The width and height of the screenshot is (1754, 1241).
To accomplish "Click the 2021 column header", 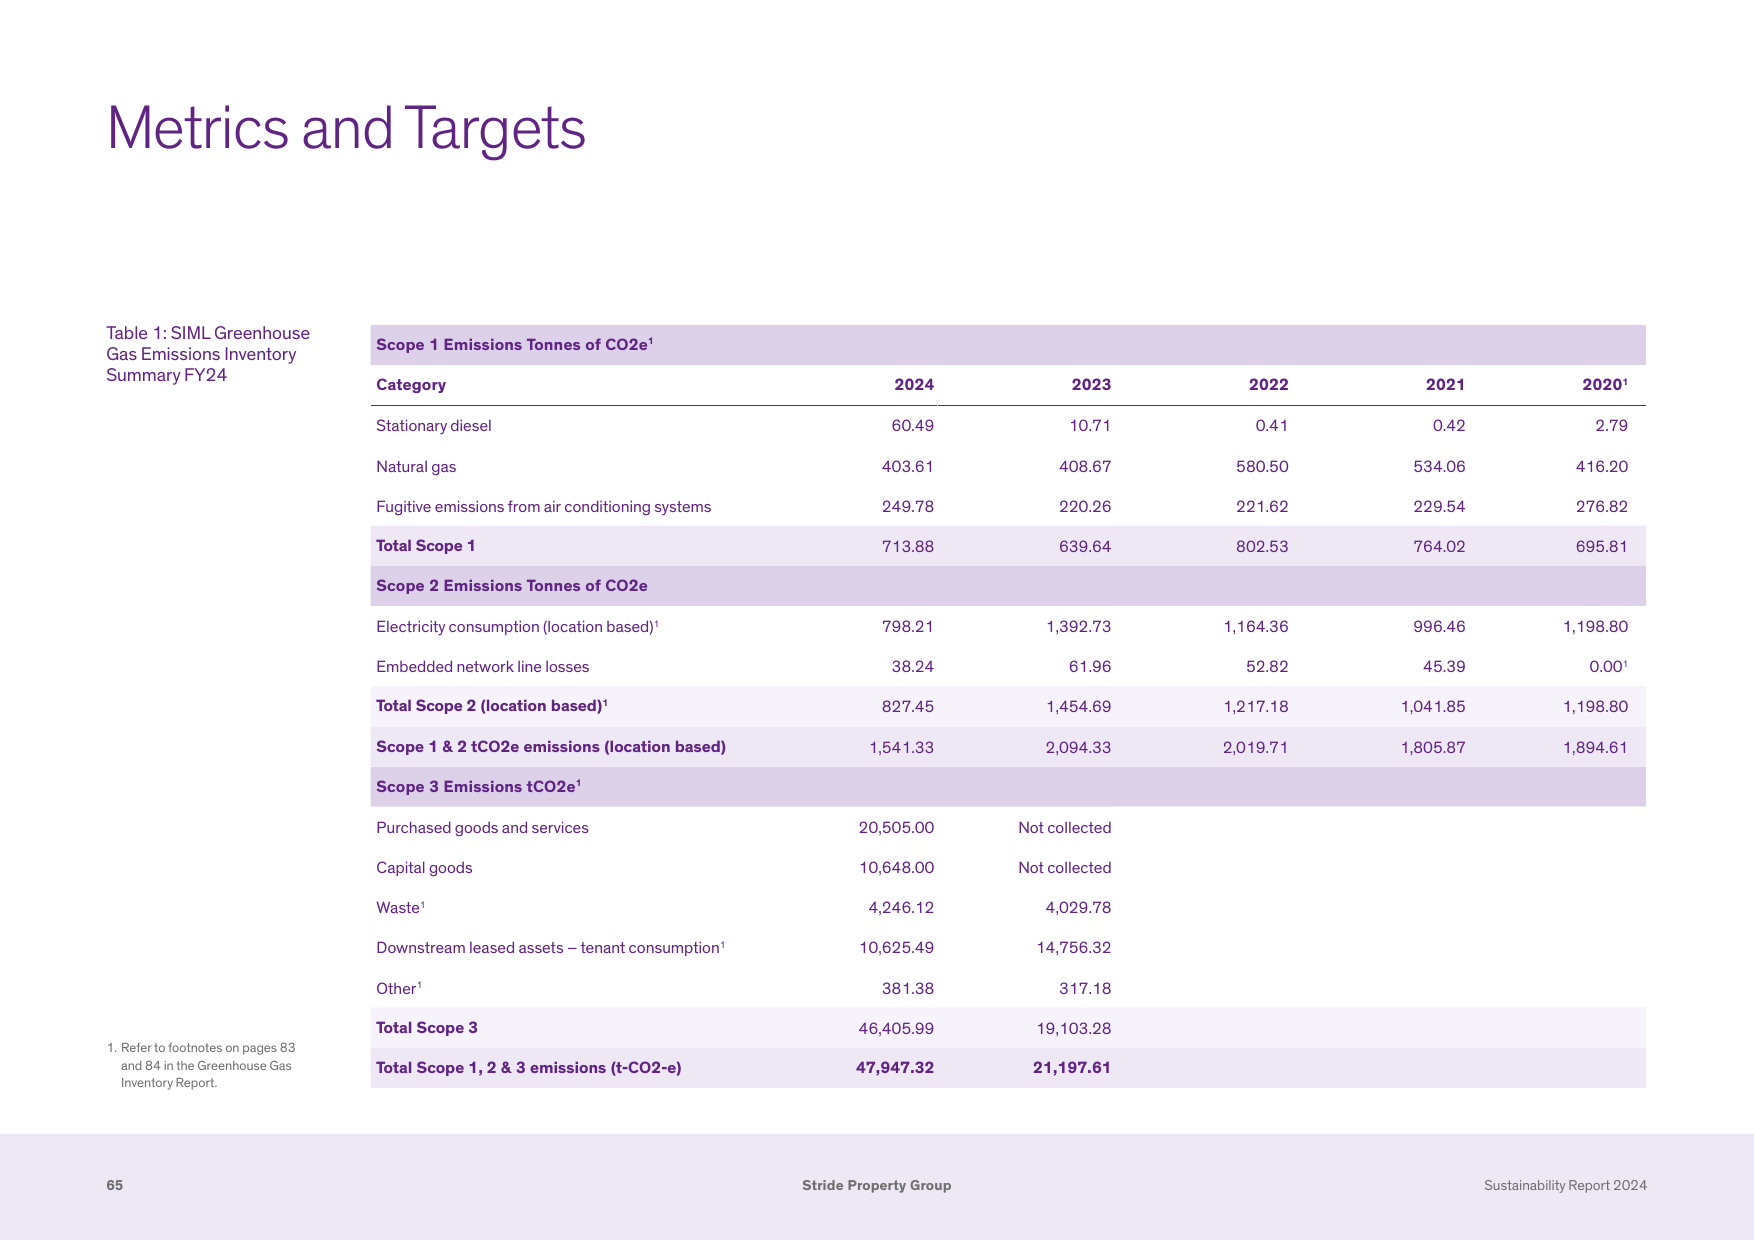I will coord(1445,385).
